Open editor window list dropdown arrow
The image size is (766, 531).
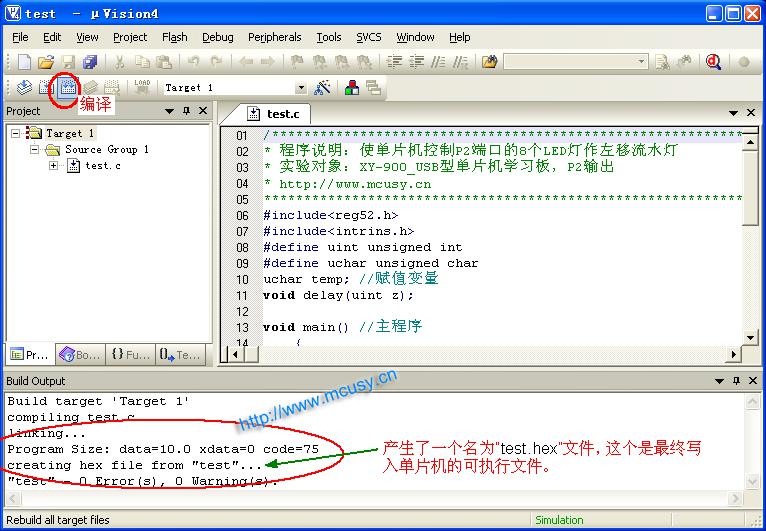click(733, 113)
